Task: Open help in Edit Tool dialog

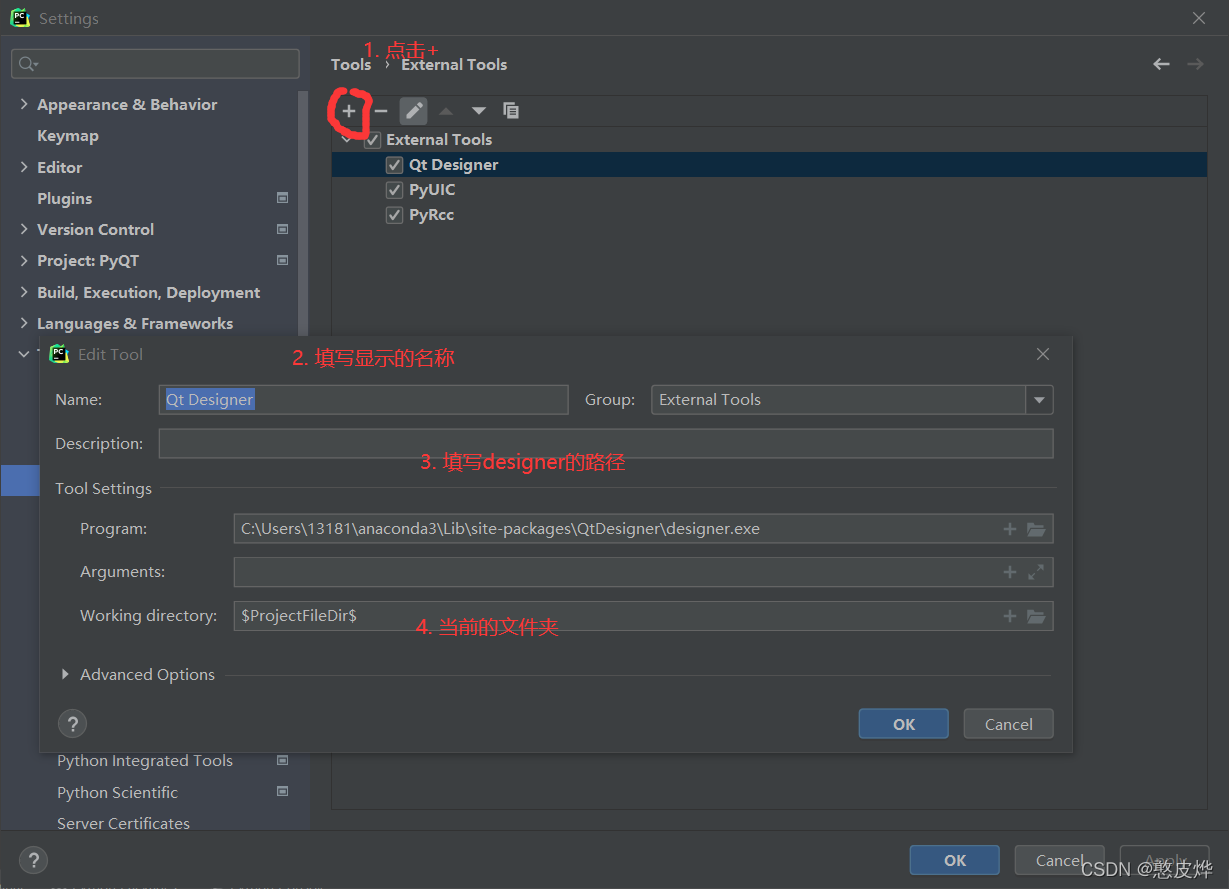Action: tap(72, 724)
